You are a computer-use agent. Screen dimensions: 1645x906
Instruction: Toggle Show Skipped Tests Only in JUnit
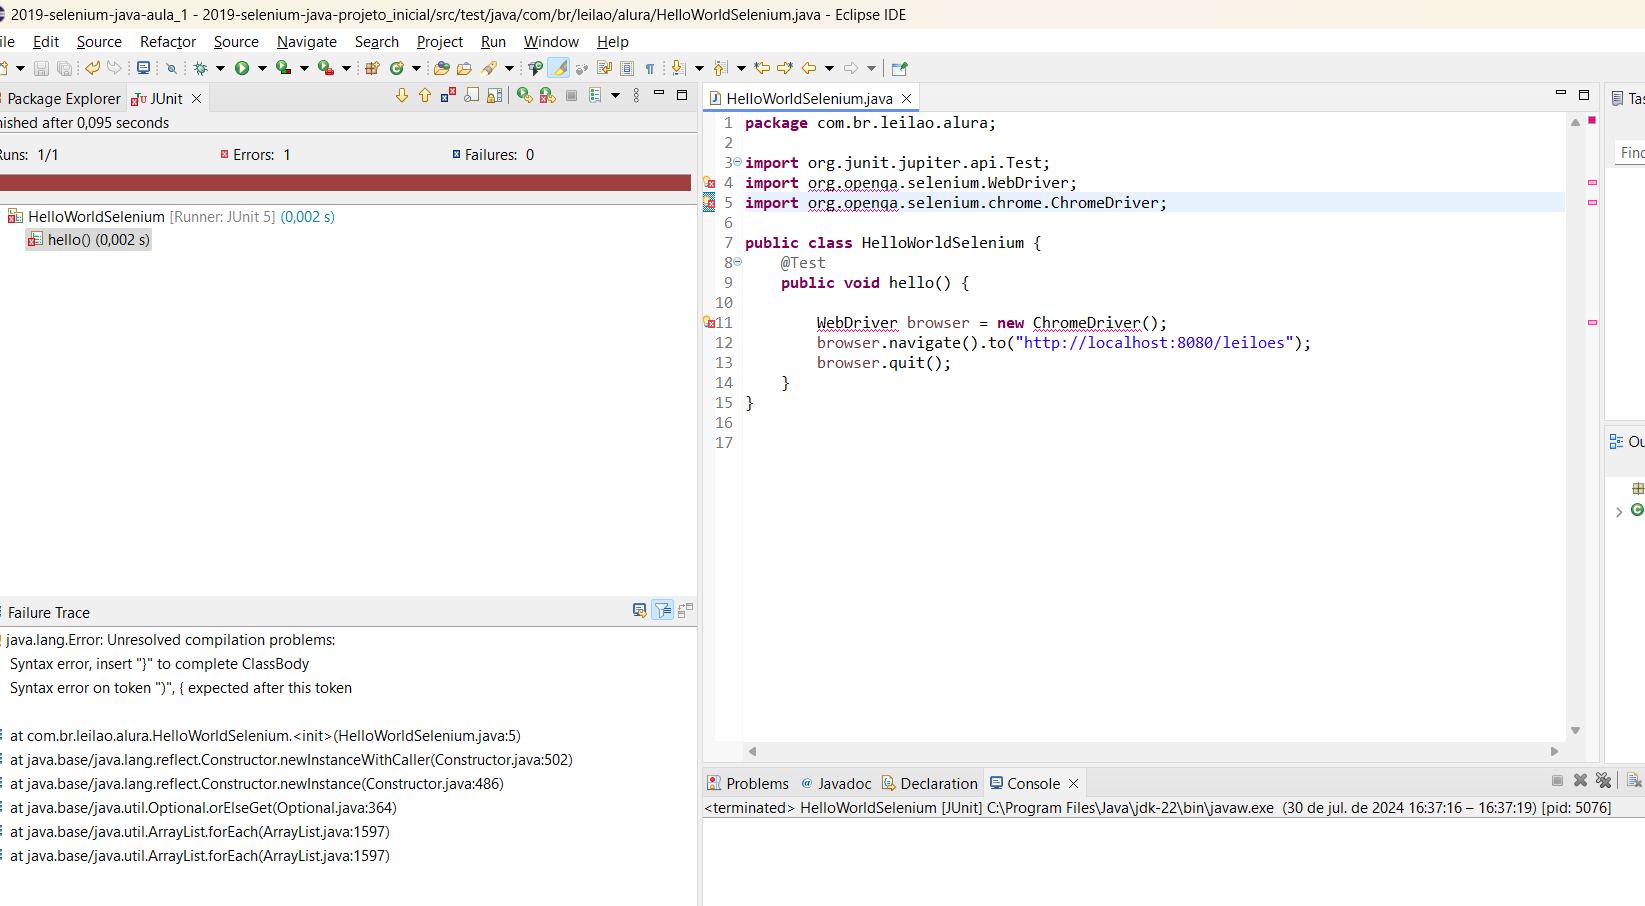[471, 95]
